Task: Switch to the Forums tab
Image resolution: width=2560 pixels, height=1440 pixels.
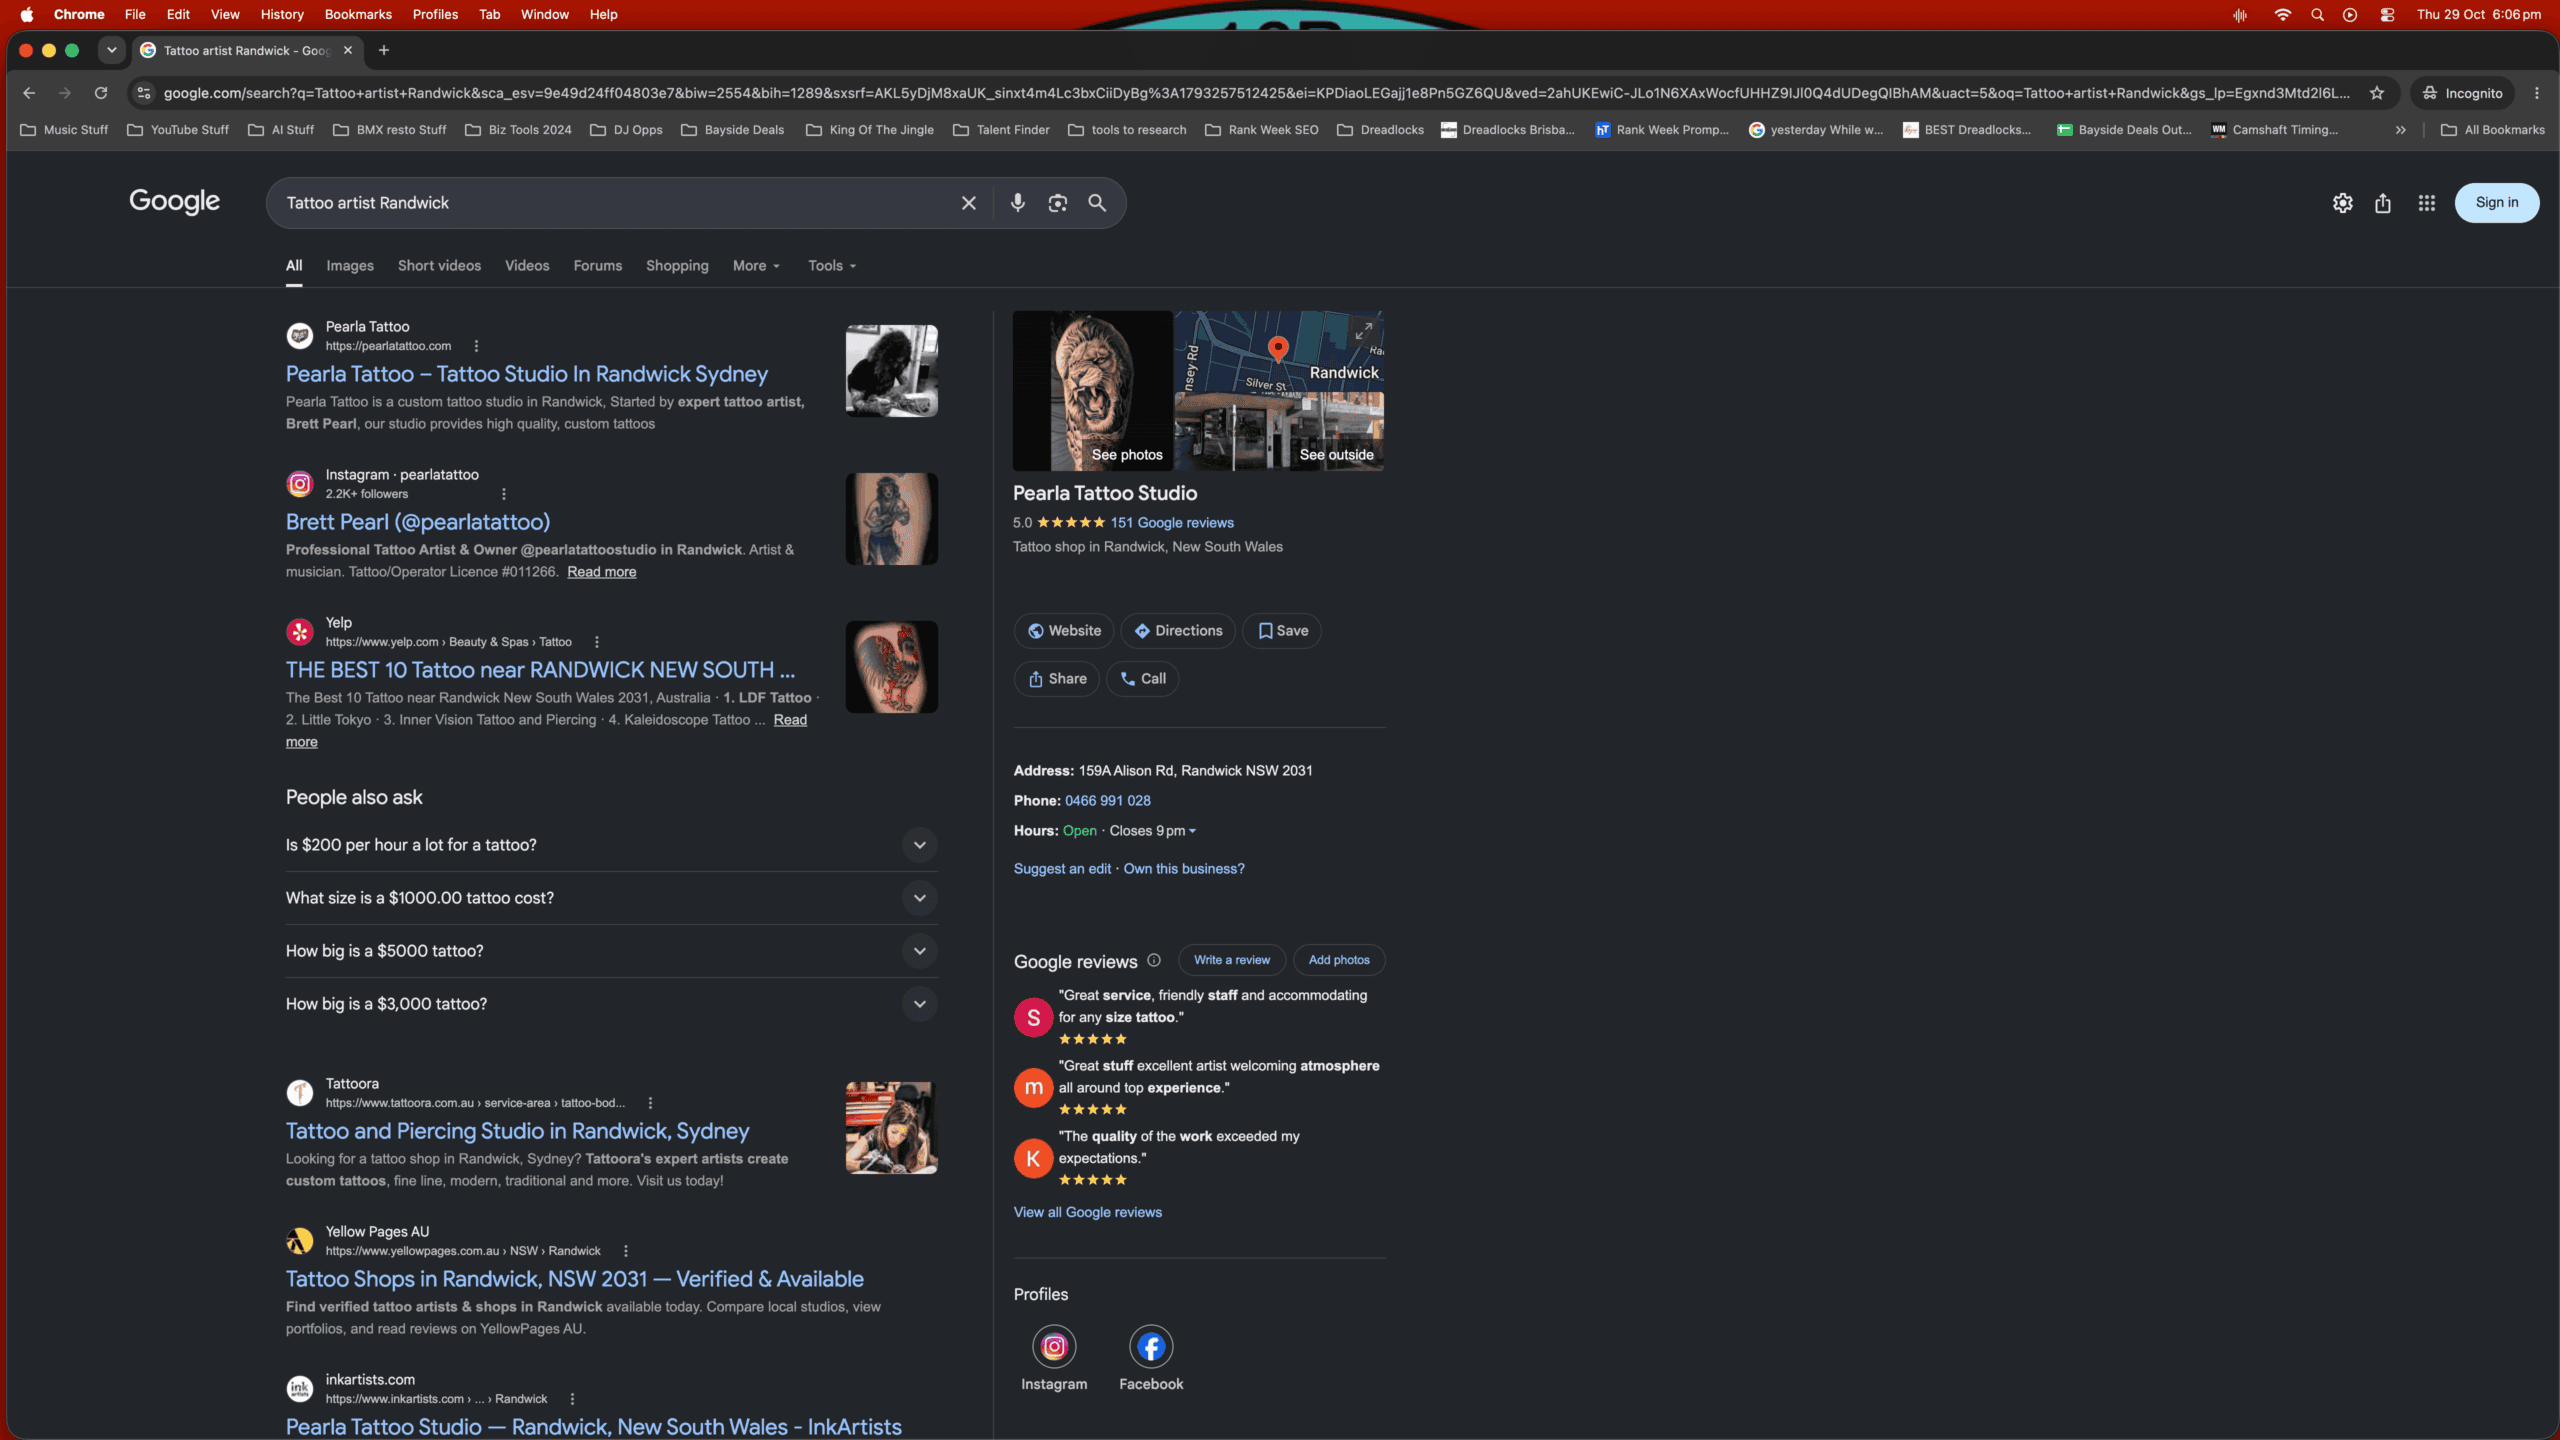Action: tap(598, 266)
